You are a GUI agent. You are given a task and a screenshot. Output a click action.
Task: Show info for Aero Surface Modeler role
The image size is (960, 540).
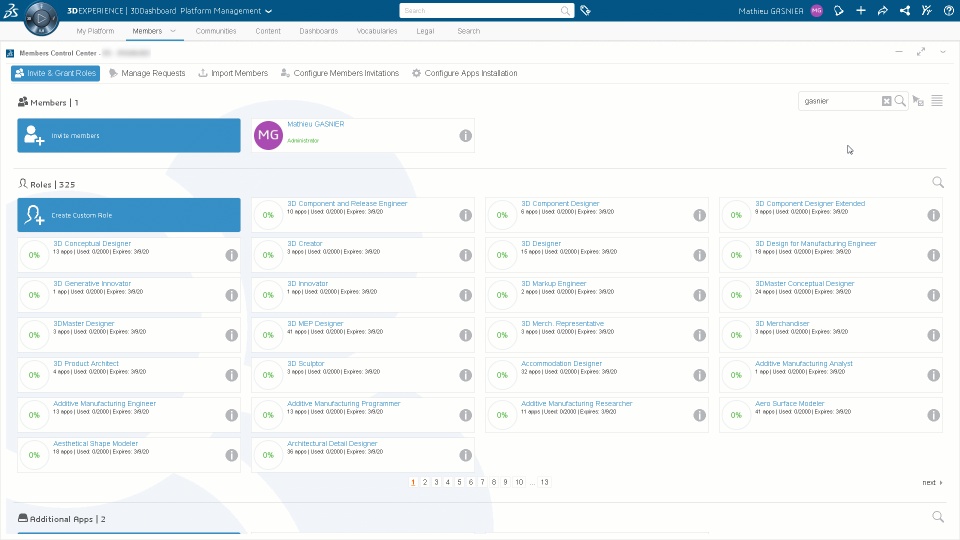click(x=933, y=415)
